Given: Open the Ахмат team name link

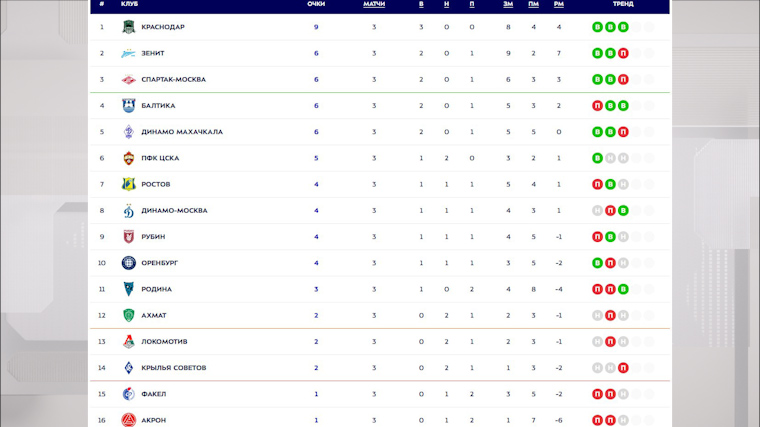Looking at the screenshot, I should pos(154,315).
